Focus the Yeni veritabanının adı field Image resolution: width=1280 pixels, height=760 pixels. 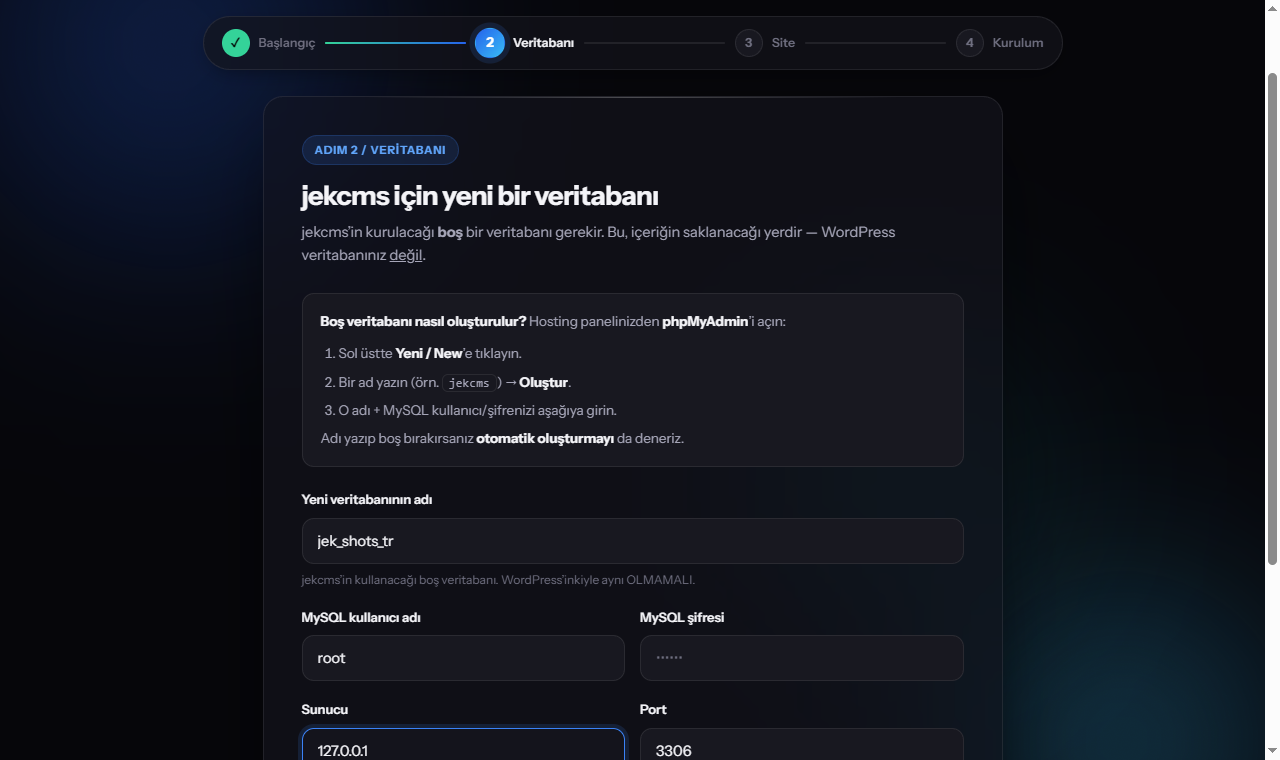tap(632, 541)
